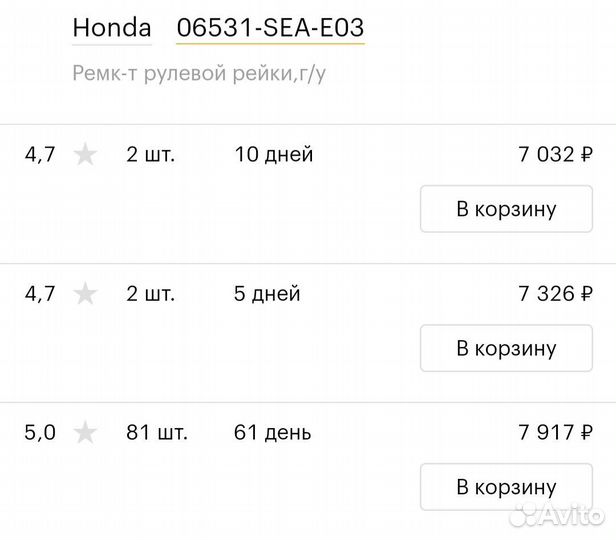Click the 7 326 ₽ price

click(555, 293)
